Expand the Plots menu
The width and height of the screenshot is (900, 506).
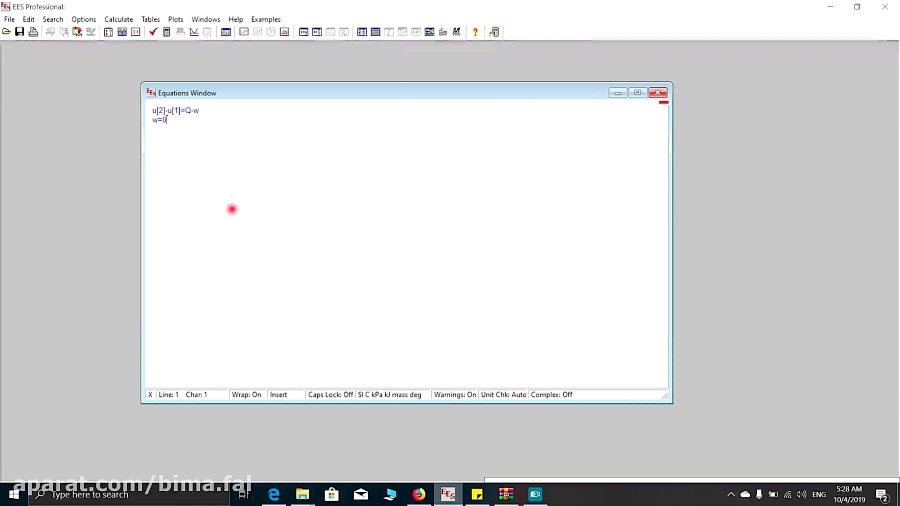tap(176, 19)
